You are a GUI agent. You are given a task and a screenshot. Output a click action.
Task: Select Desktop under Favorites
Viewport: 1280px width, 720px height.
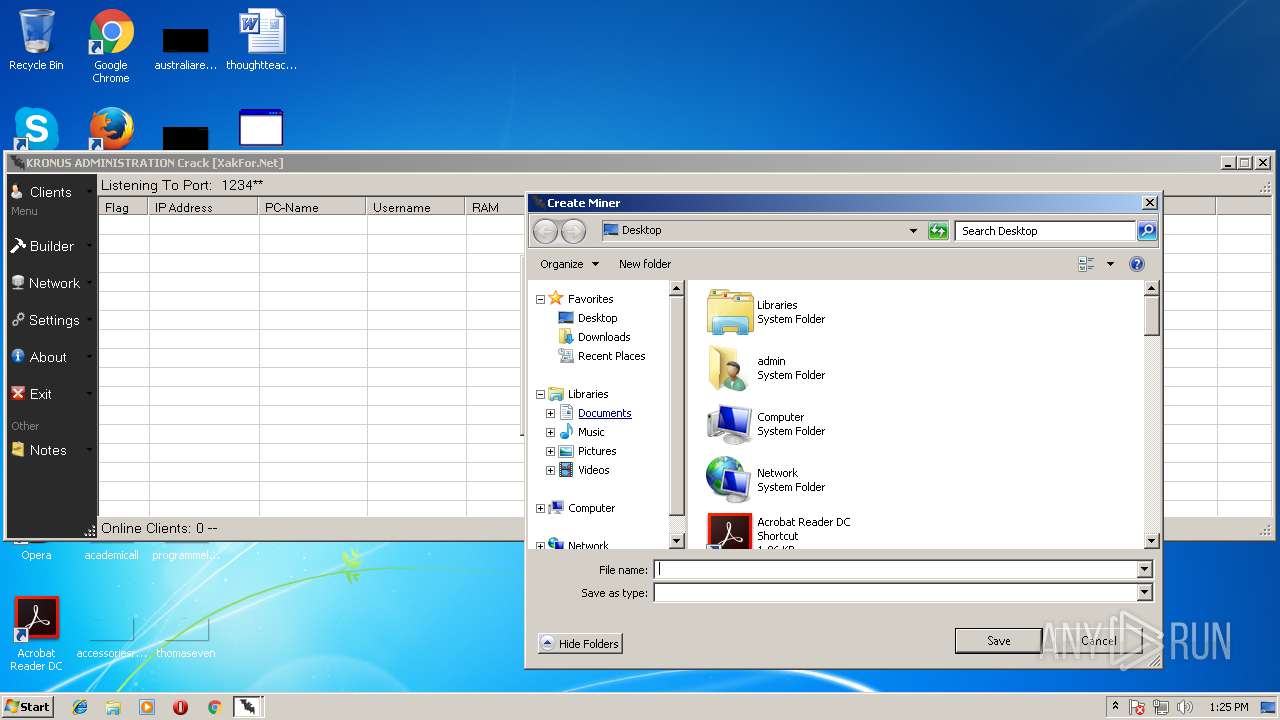[597, 318]
